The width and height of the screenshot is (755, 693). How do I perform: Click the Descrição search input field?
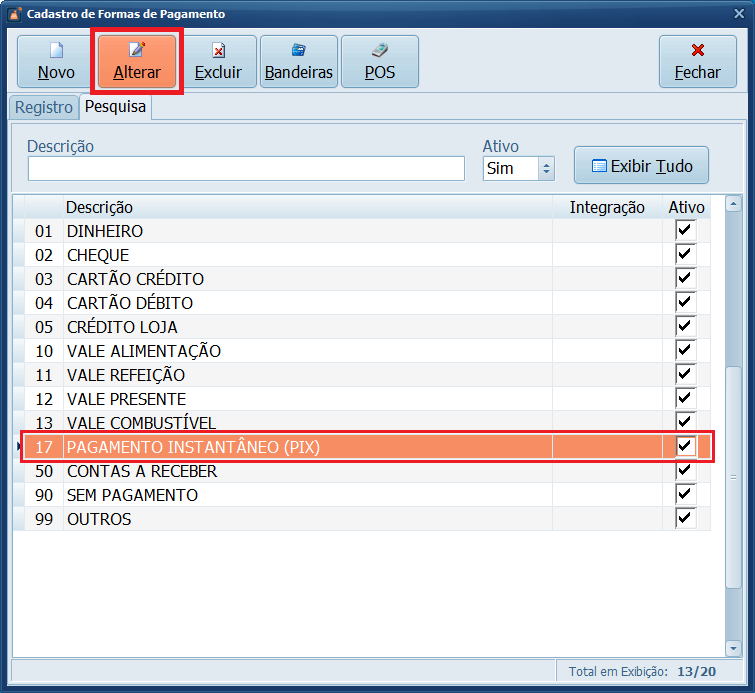(246, 169)
